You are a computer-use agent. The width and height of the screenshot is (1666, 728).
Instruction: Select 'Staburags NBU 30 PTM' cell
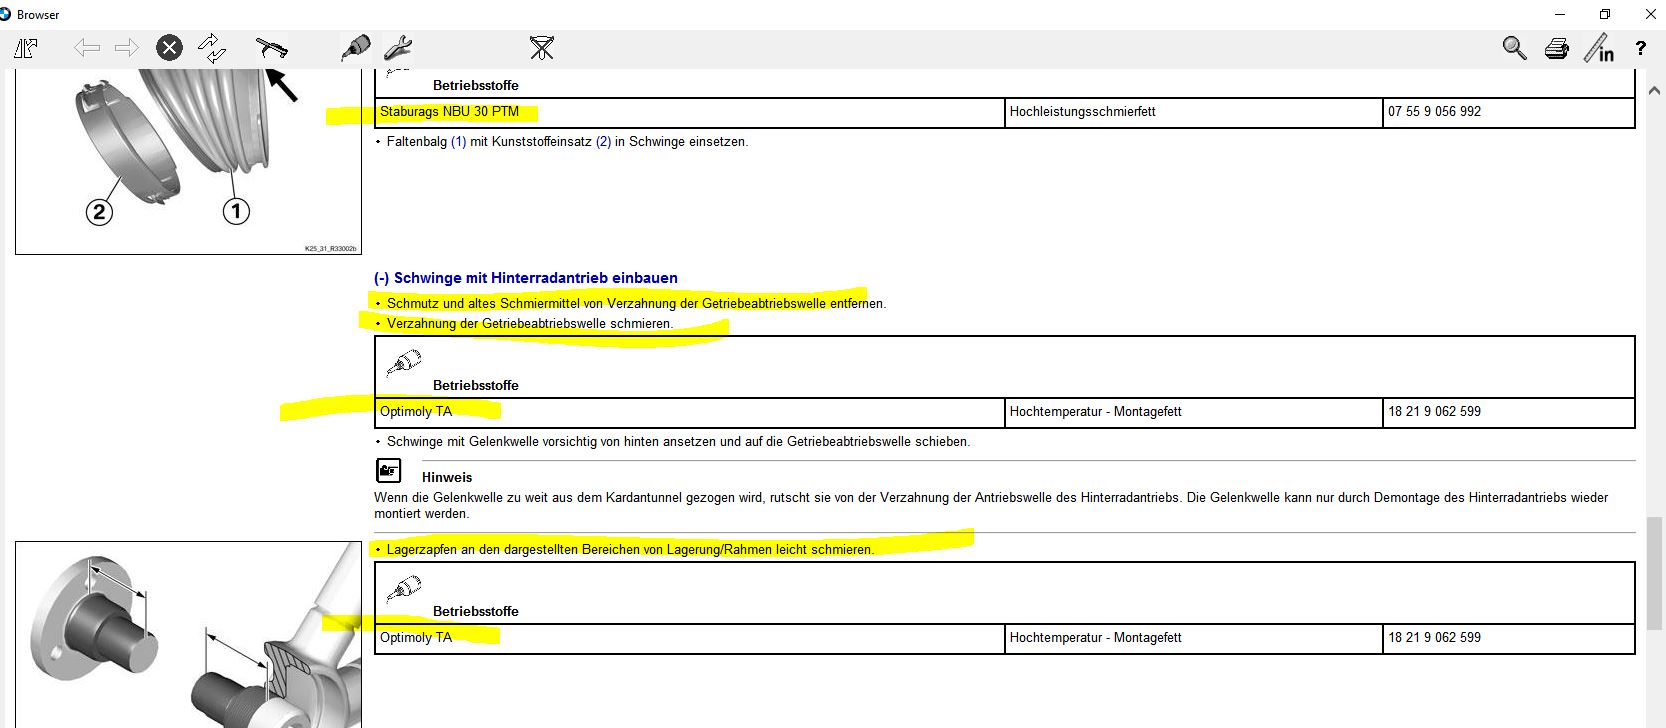tap(449, 112)
